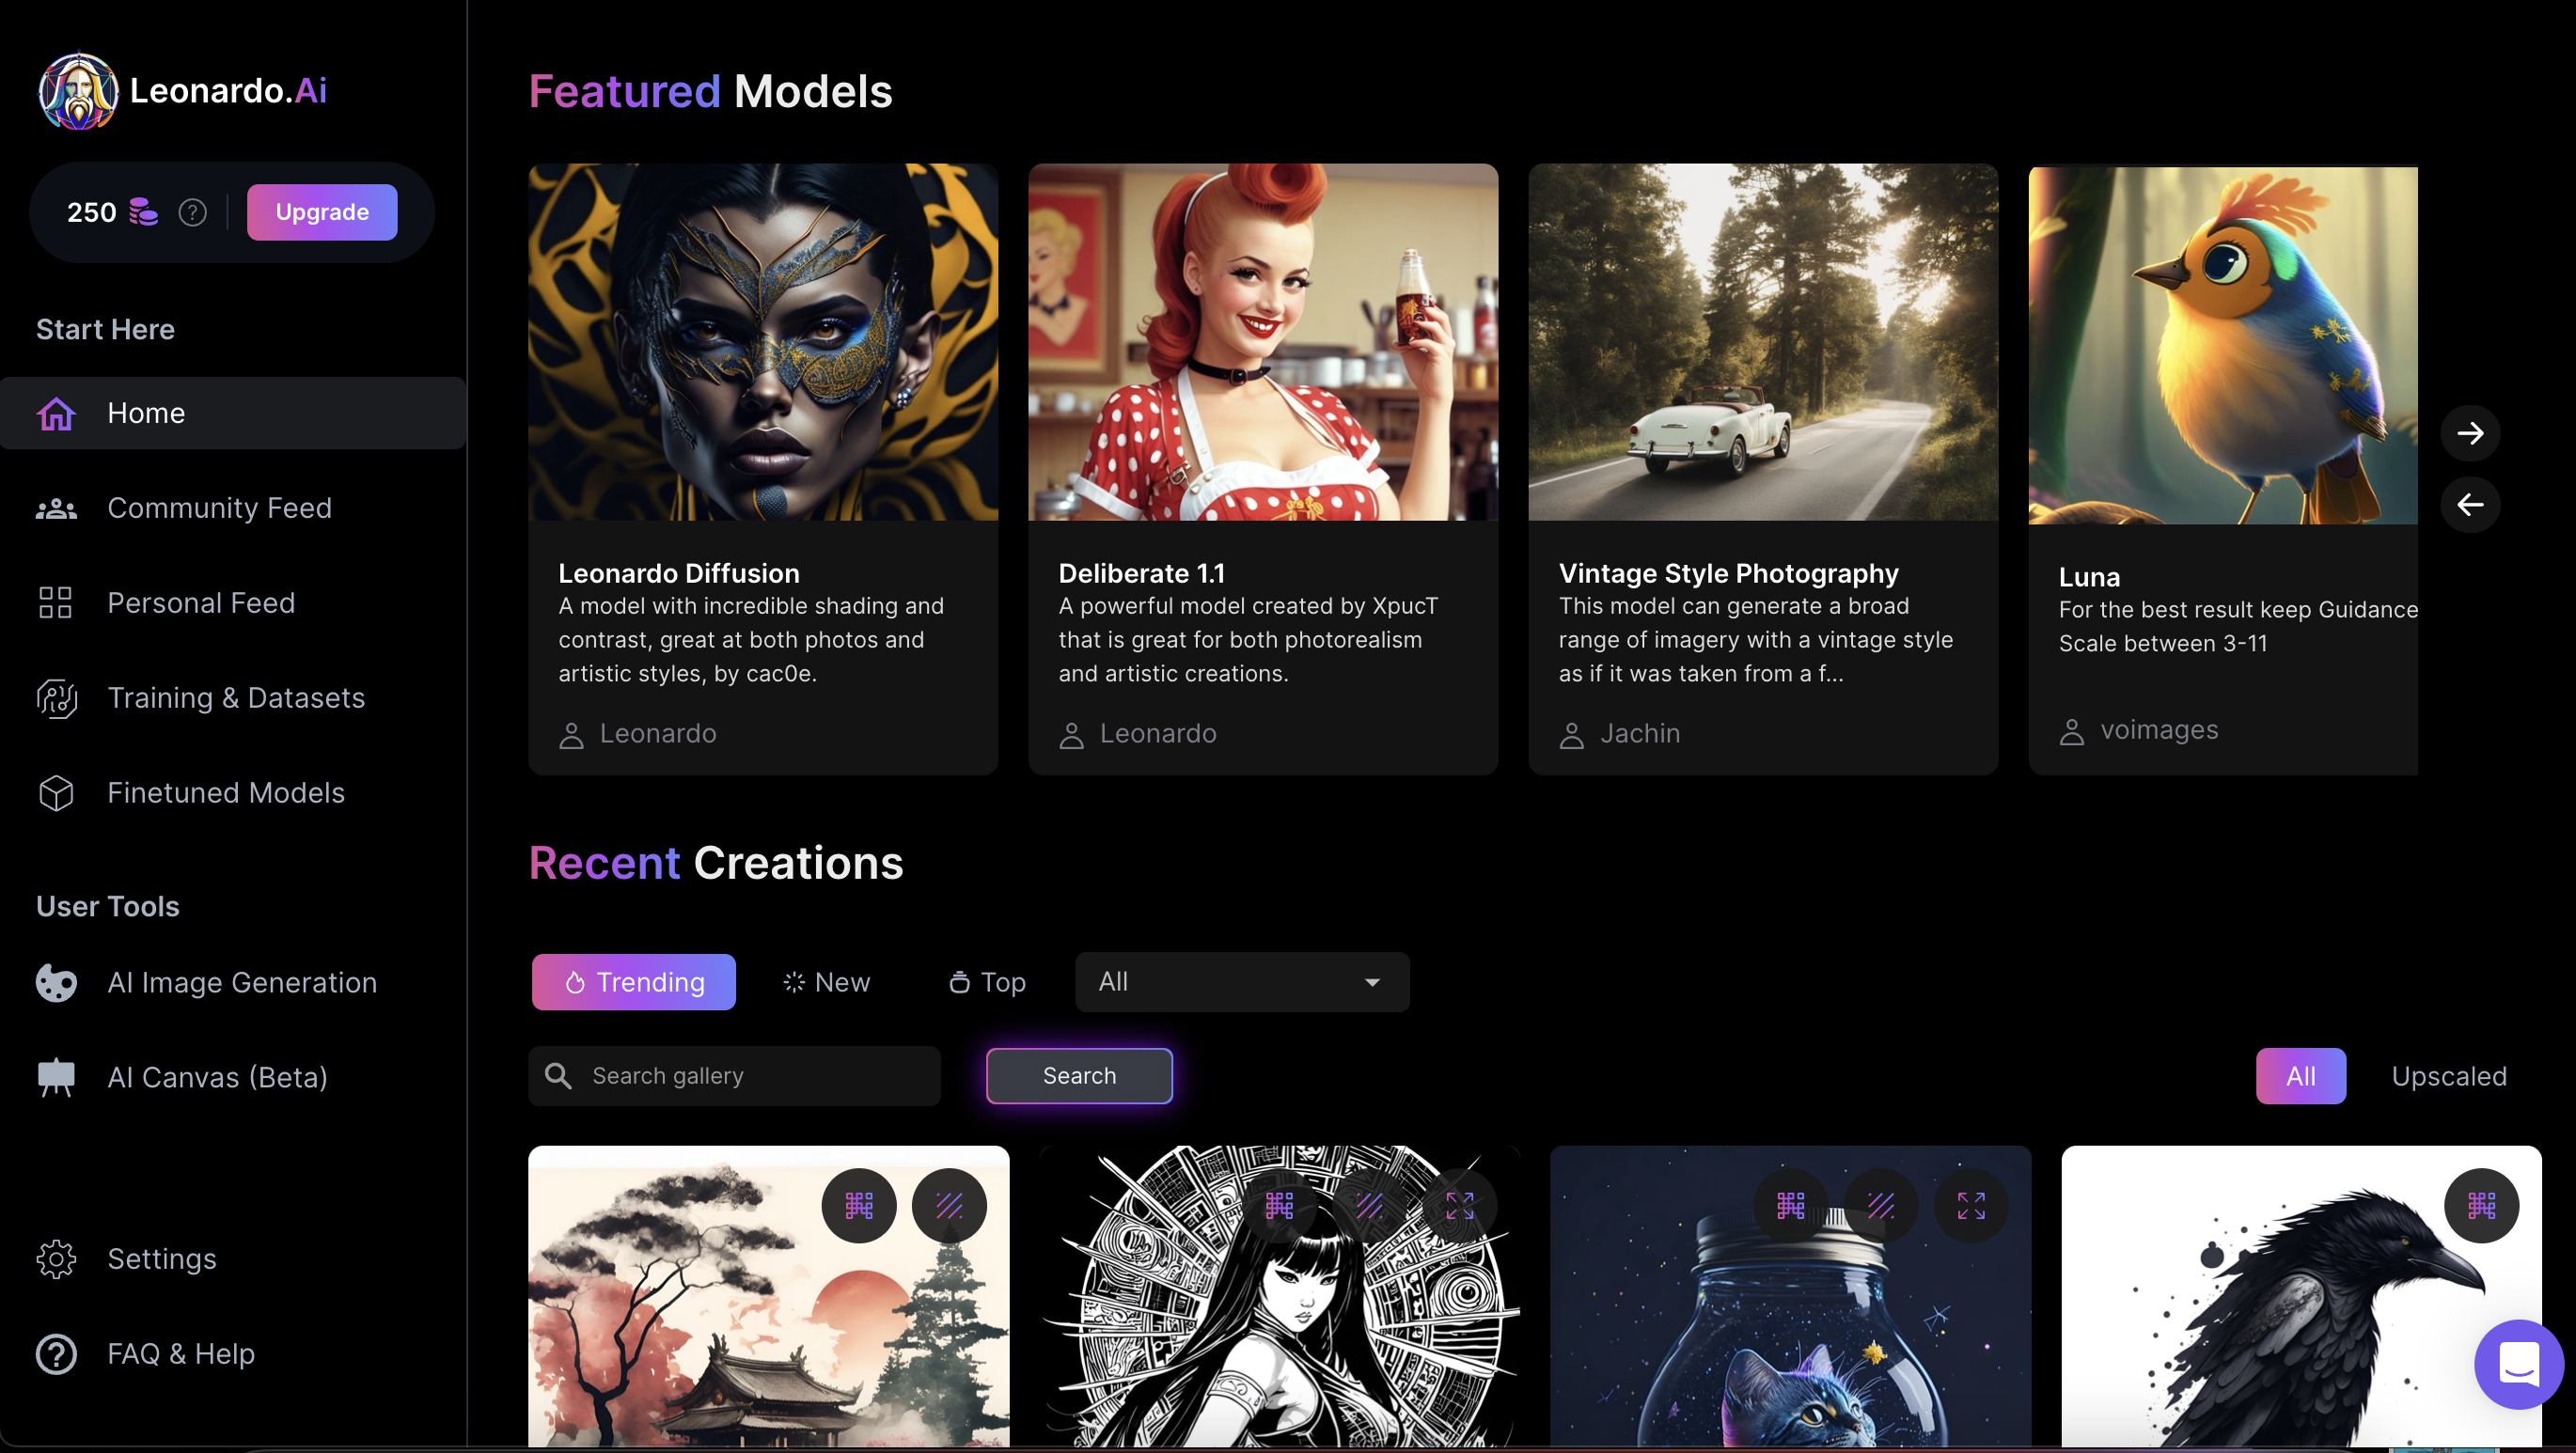Click remix icon on raven image

click(2480, 1206)
